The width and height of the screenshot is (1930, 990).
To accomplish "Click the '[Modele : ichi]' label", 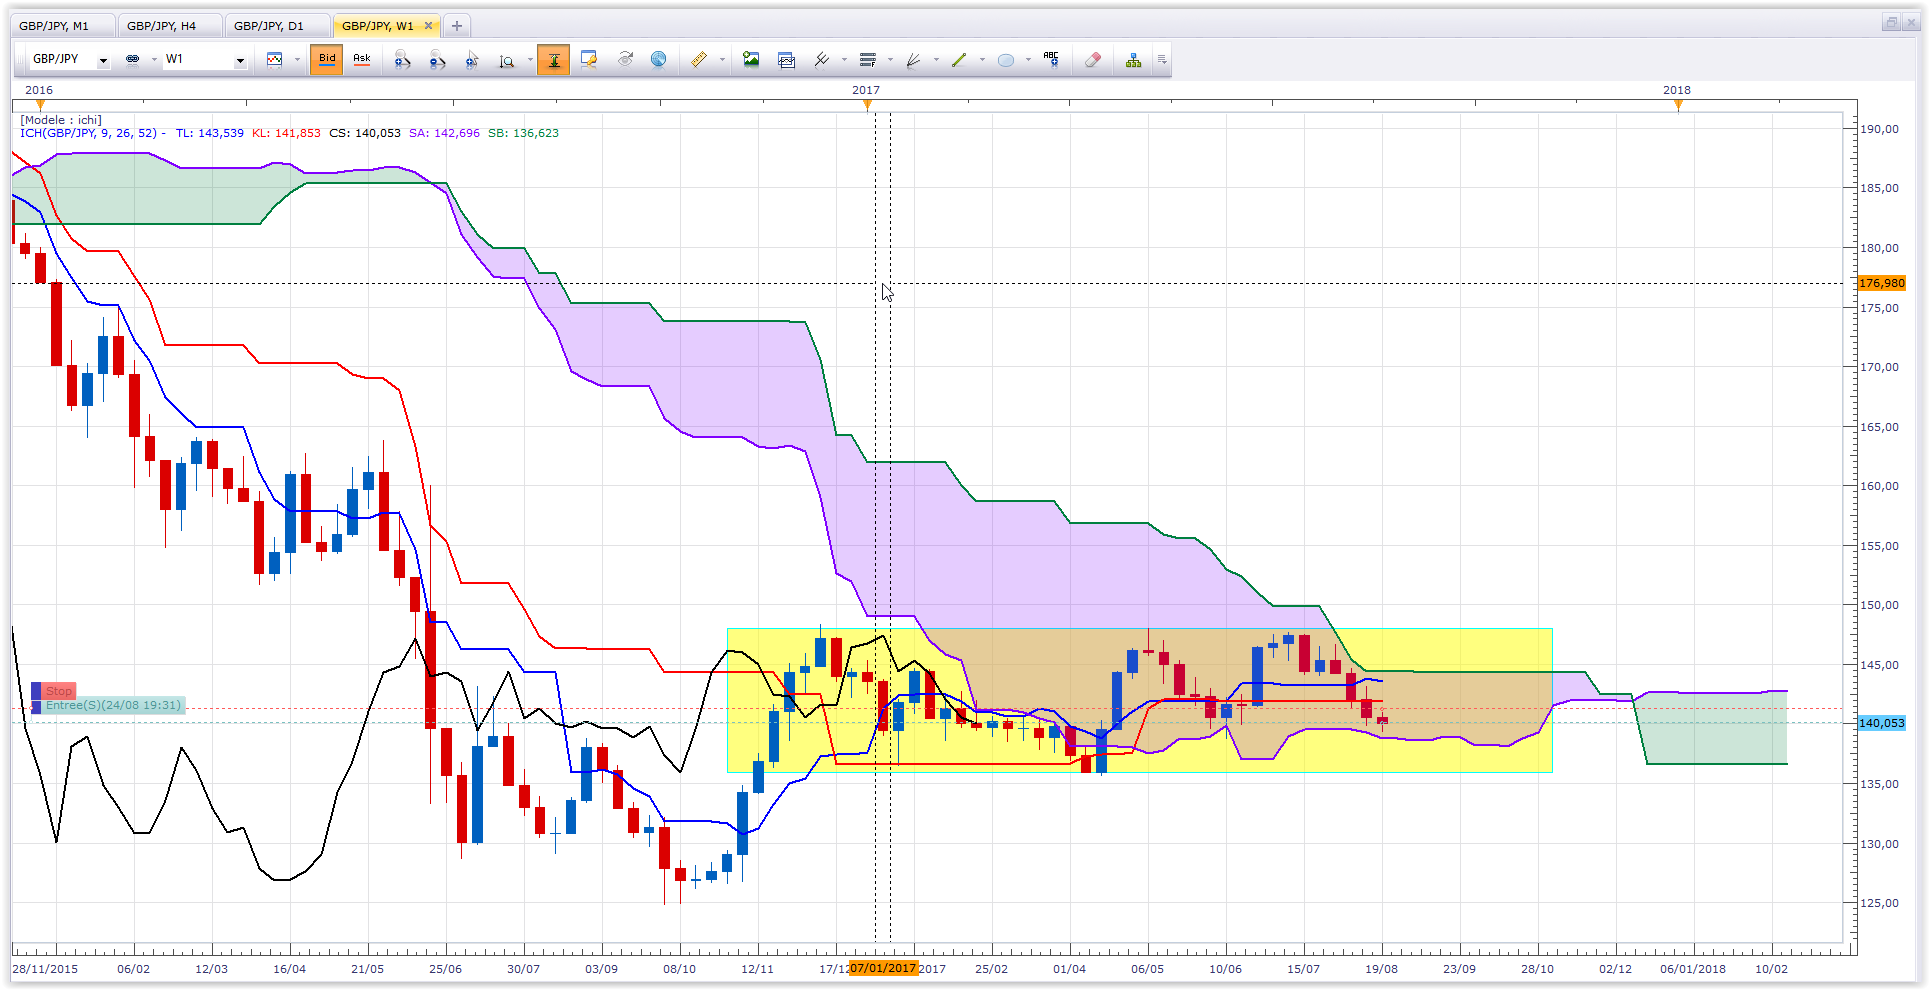I will coord(61,120).
